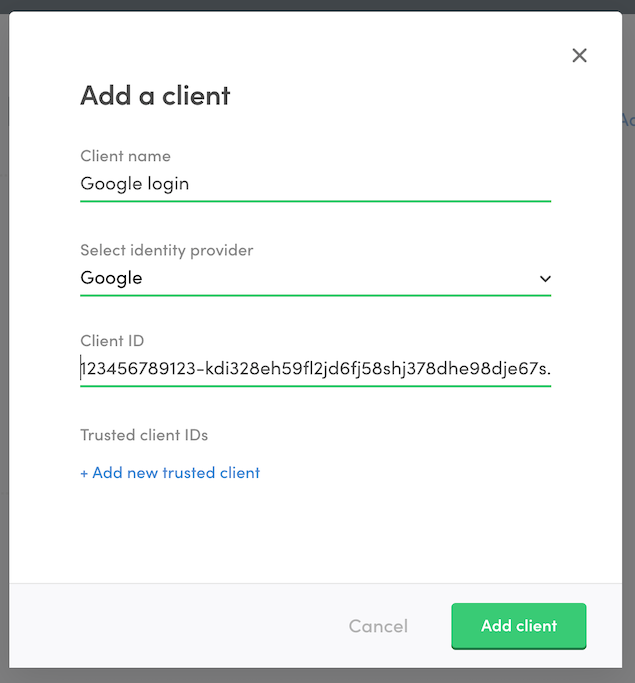Click the end of the Client ID value
The height and width of the screenshot is (683, 635).
pos(548,370)
